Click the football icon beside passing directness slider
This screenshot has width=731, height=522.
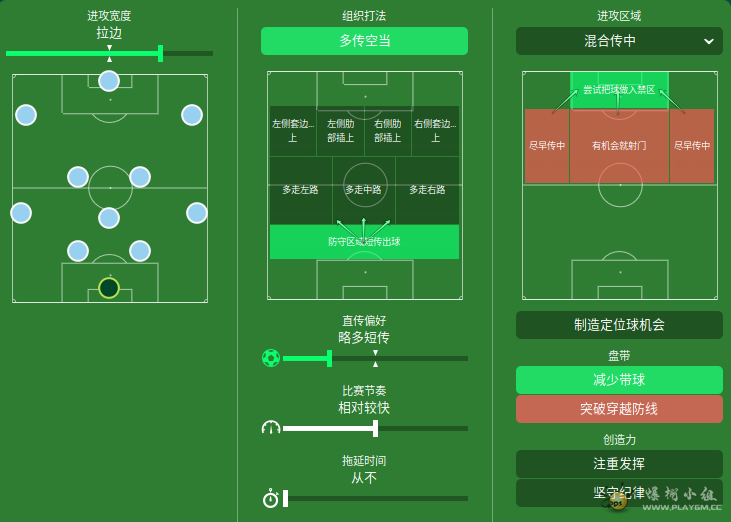[271, 358]
